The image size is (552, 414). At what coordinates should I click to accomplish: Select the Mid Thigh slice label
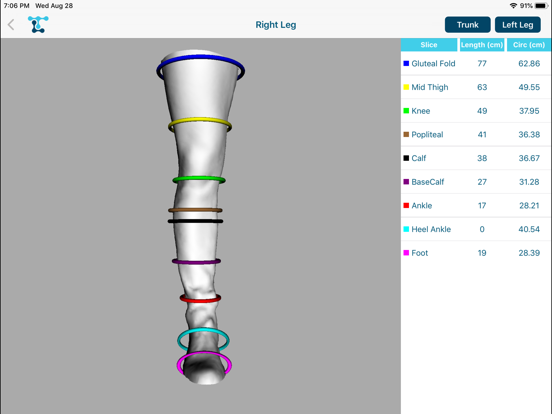tap(430, 87)
